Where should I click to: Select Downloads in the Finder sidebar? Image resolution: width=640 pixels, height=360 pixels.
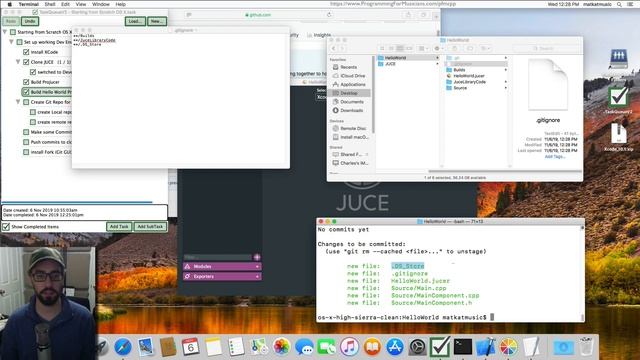[x=351, y=110]
